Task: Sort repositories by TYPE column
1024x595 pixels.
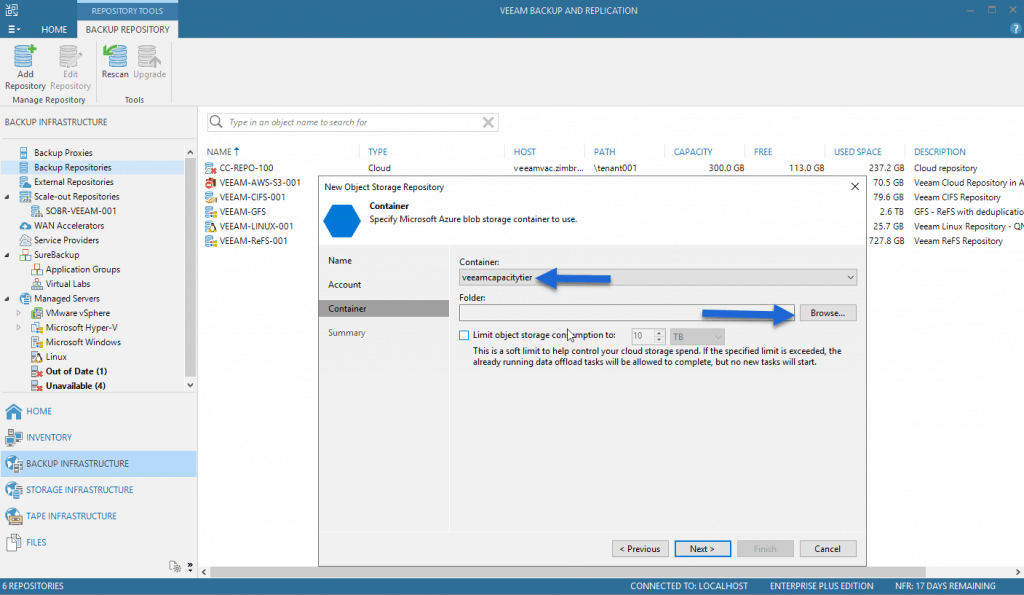Action: pyautogui.click(x=377, y=152)
